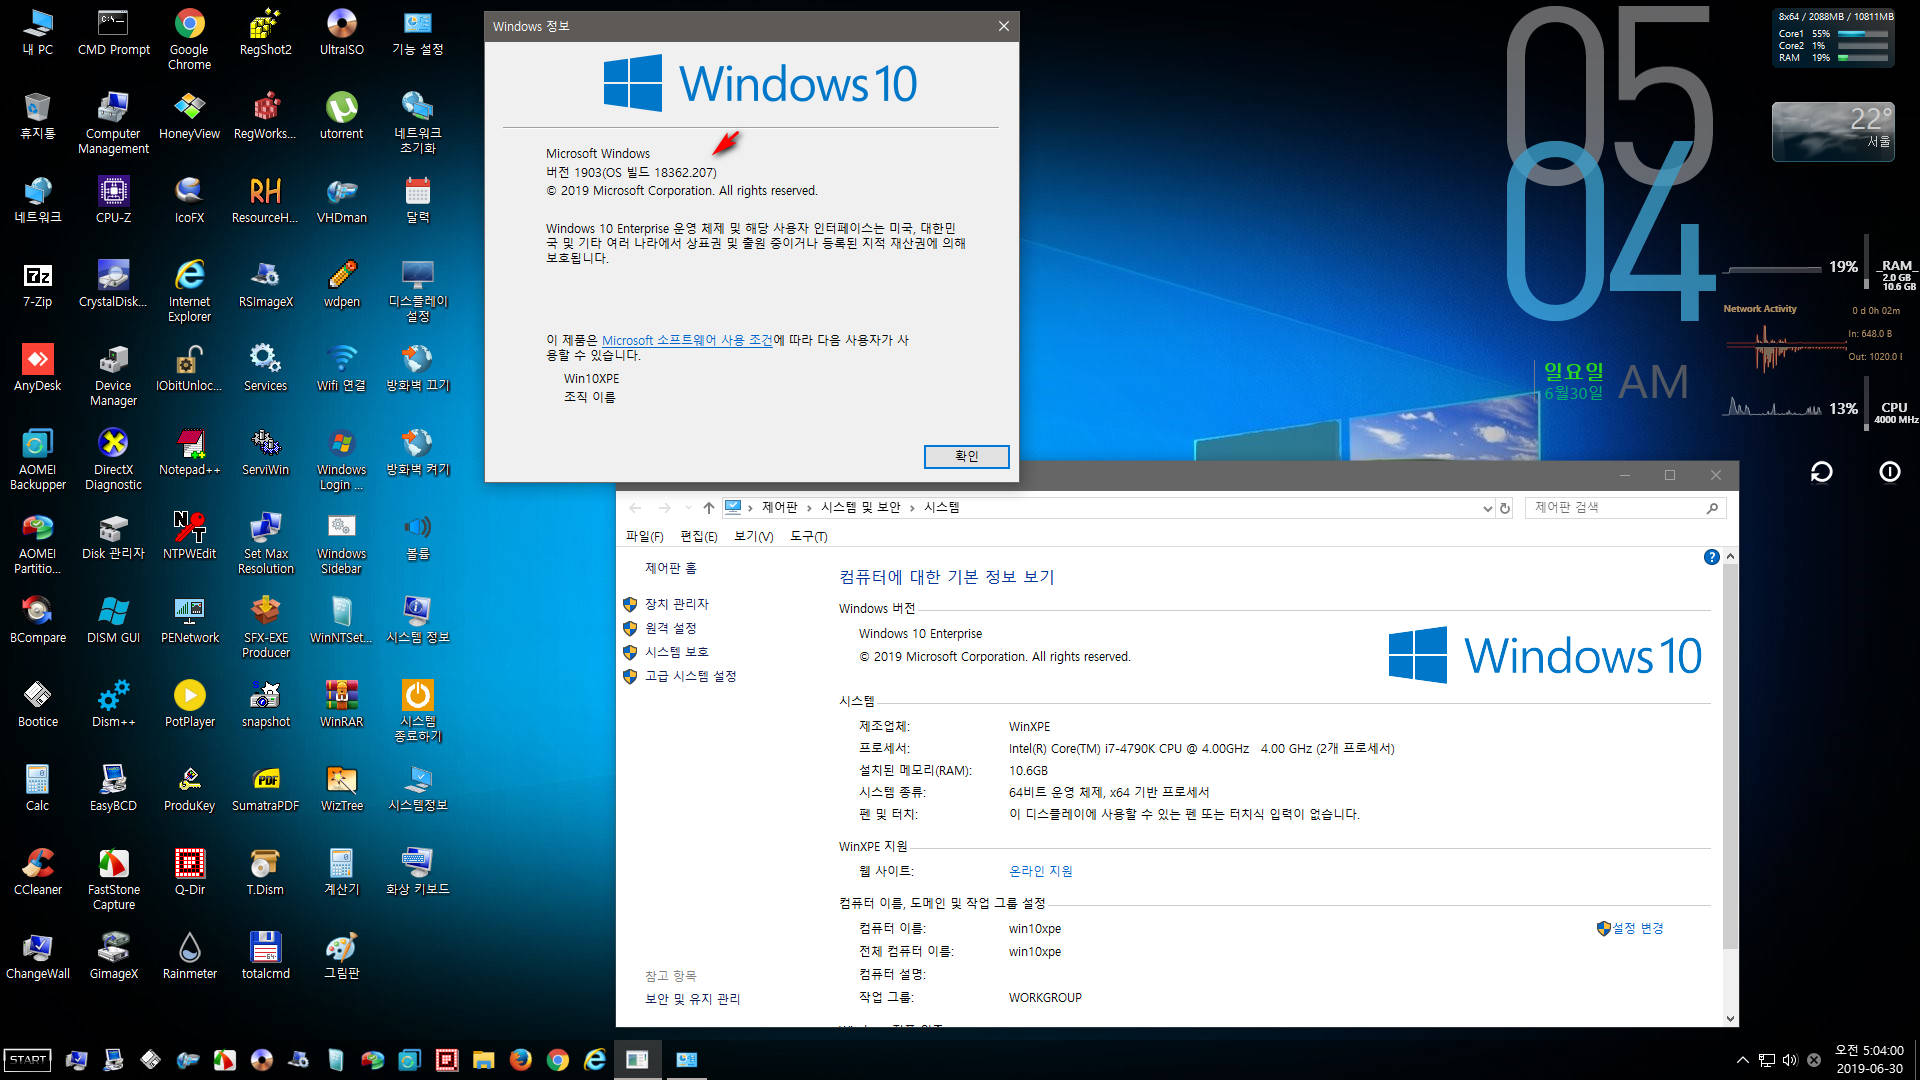This screenshot has height=1080, width=1920.
Task: Open 고급 시스템 설정 sidebar link
Action: pyautogui.click(x=690, y=676)
